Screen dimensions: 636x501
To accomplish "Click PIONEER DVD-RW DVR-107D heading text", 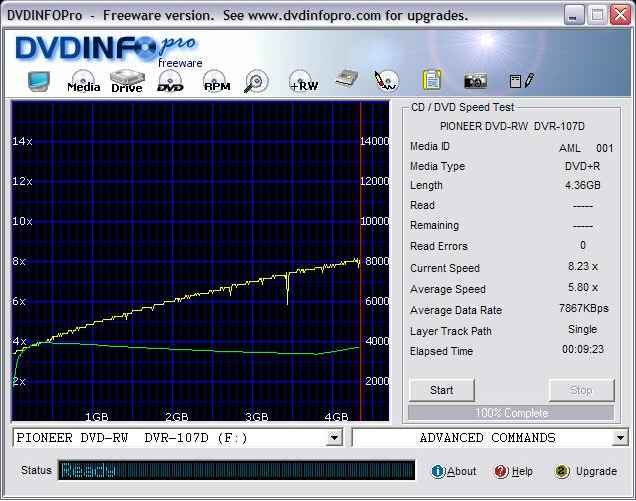I will tap(512, 127).
